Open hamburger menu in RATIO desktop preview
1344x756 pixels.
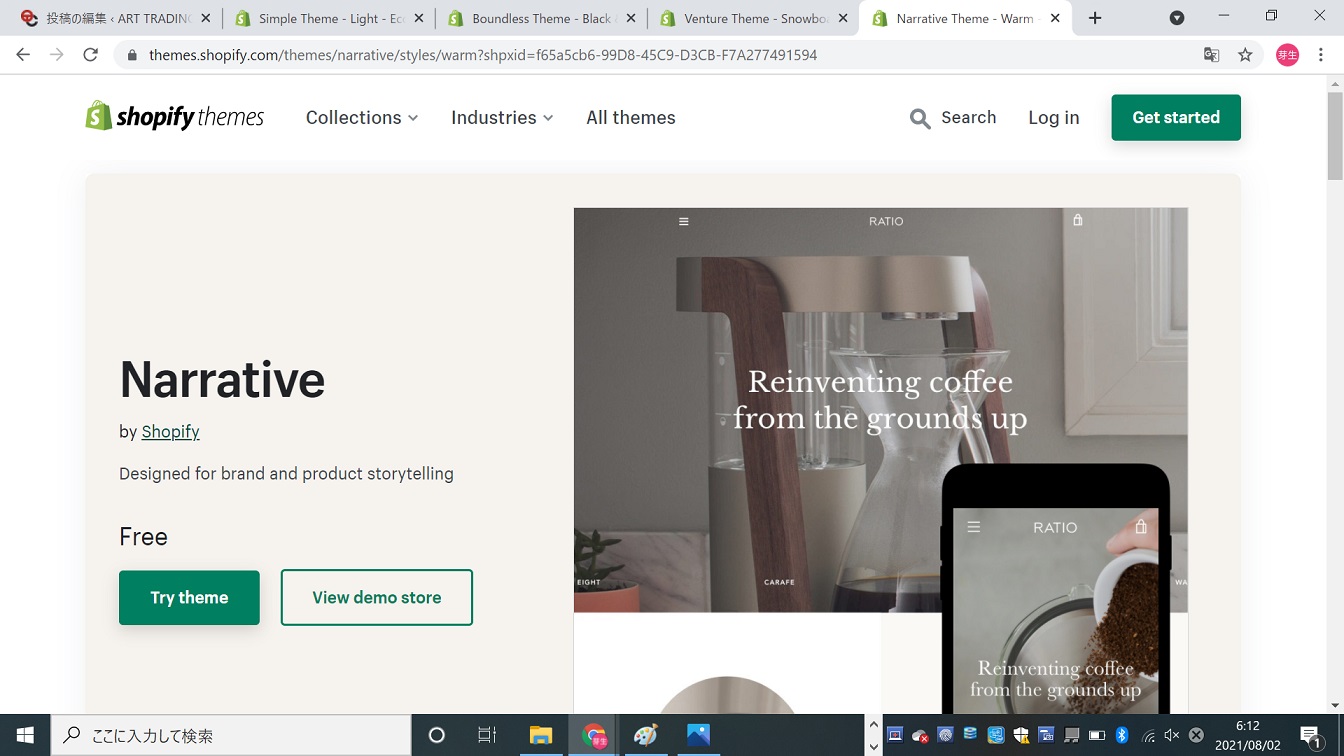point(684,222)
